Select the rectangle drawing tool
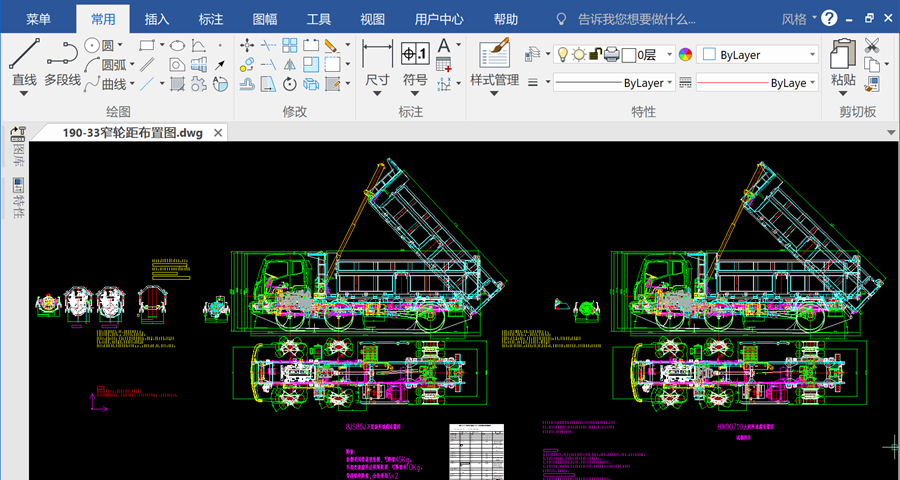The height and width of the screenshot is (480, 900). point(148,45)
